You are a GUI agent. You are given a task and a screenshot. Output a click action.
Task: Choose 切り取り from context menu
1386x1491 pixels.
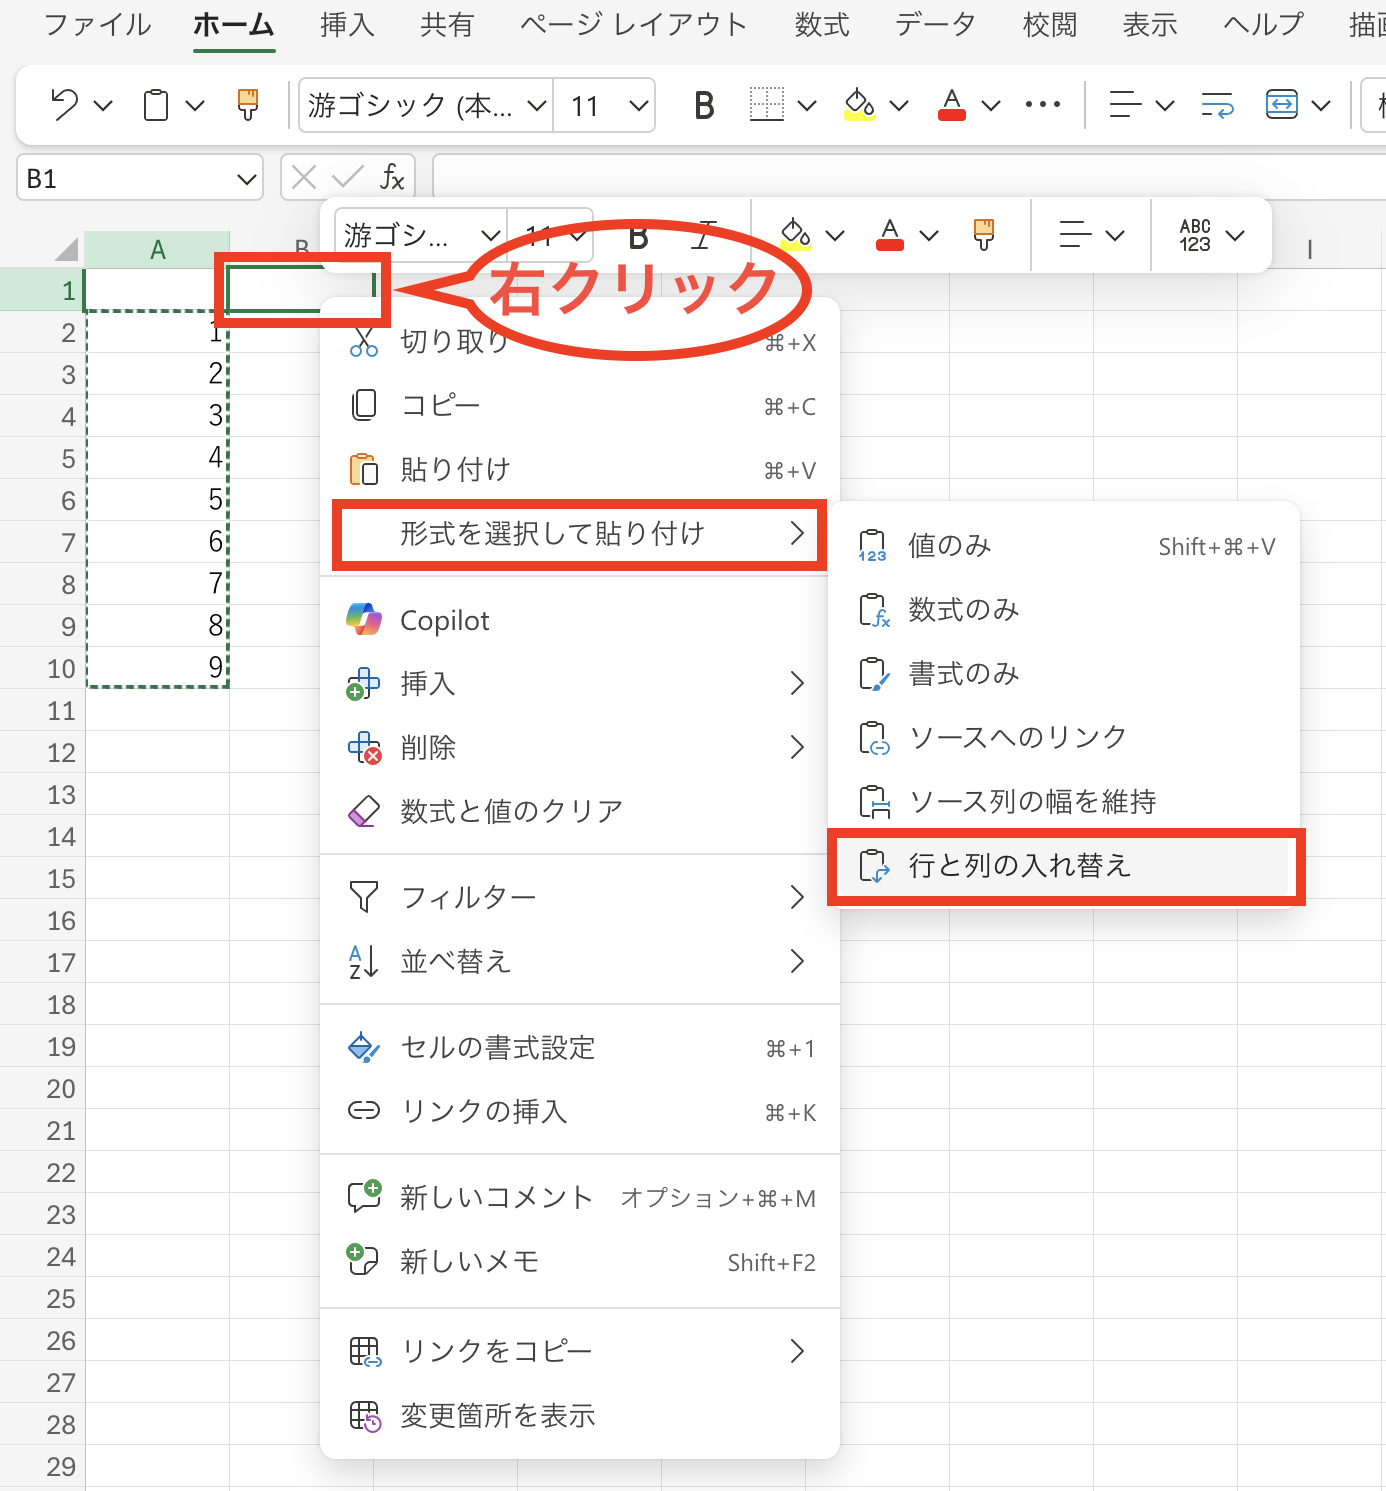coord(580,342)
